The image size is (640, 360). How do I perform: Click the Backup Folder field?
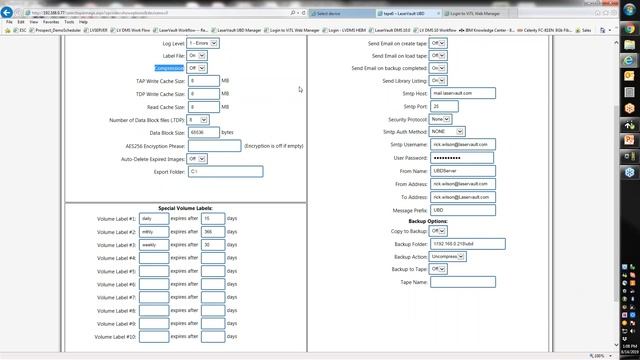click(468, 244)
